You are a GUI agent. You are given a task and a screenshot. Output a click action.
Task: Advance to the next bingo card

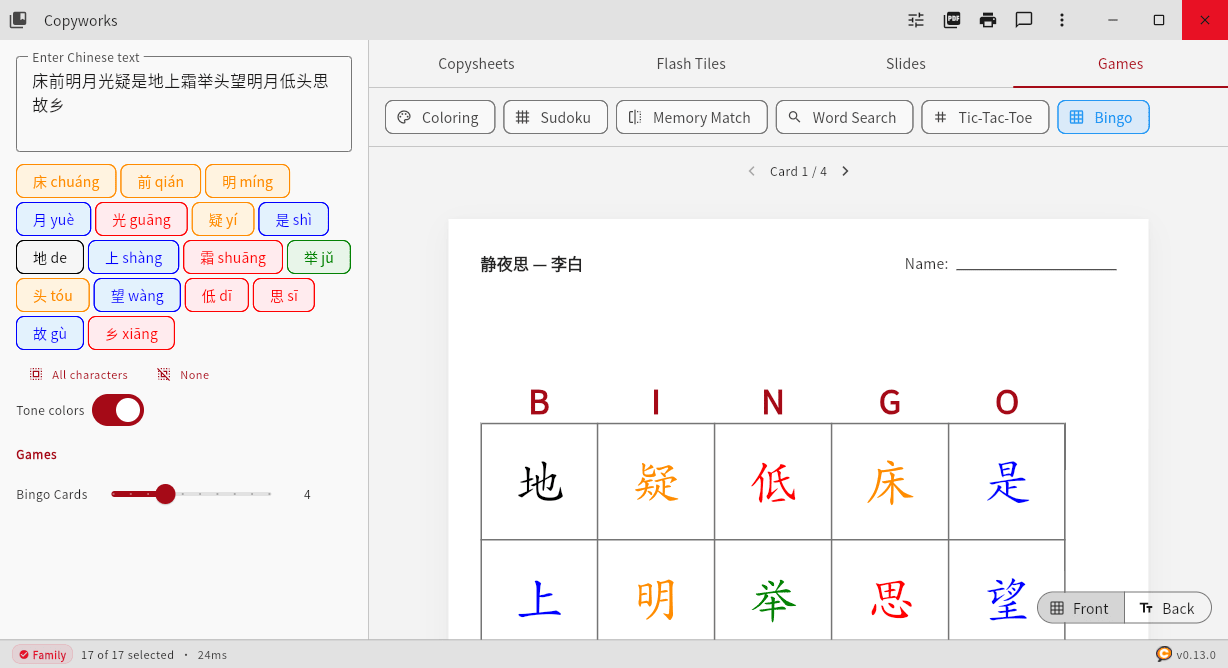845,171
